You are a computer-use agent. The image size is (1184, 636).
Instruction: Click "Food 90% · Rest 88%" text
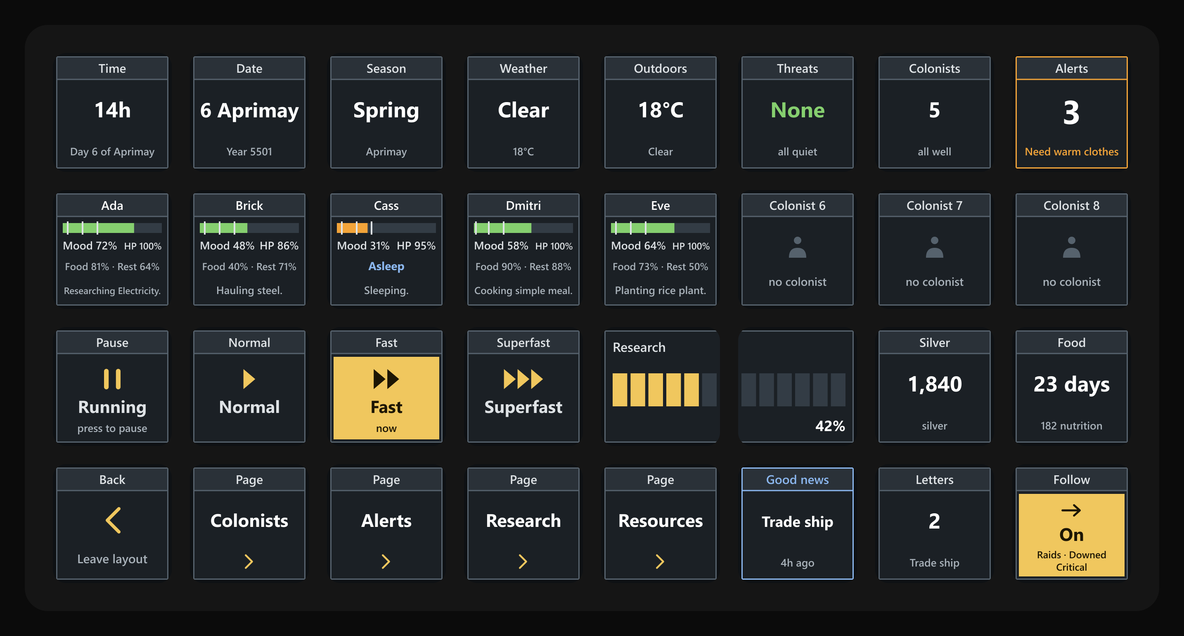click(523, 267)
